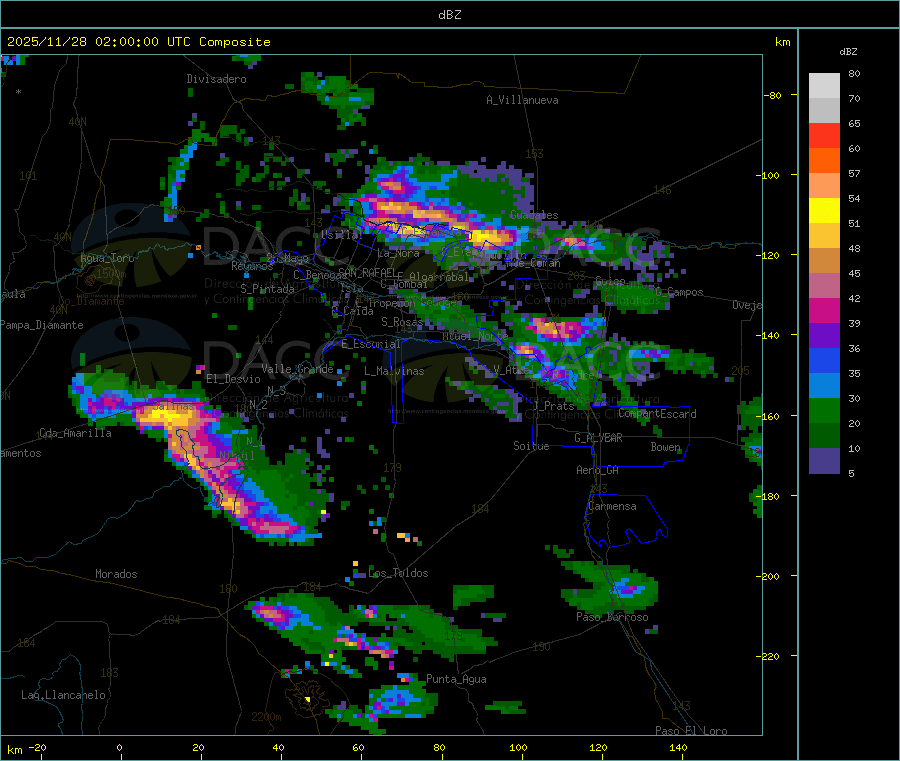Click the light blue 30-35 dBZ legend swatch
Screen dimensions: 900x761
click(824, 386)
